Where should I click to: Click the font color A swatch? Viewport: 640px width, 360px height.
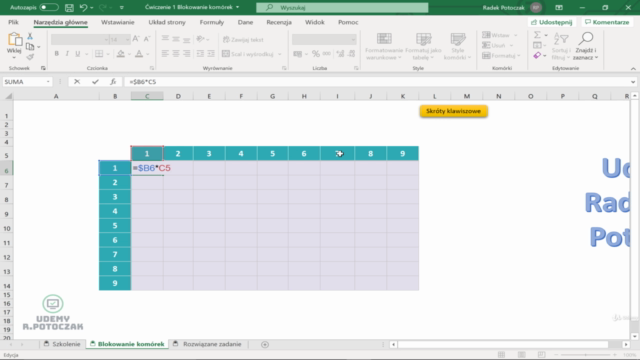[139, 54]
